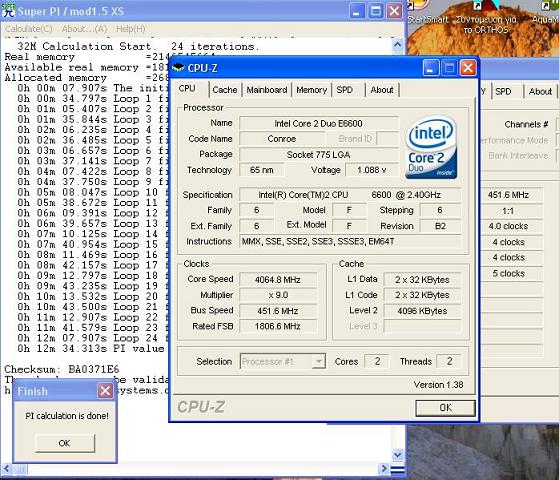Click the Technology value 65 nm
Viewport: 559px width, 480px height.
tap(262, 170)
